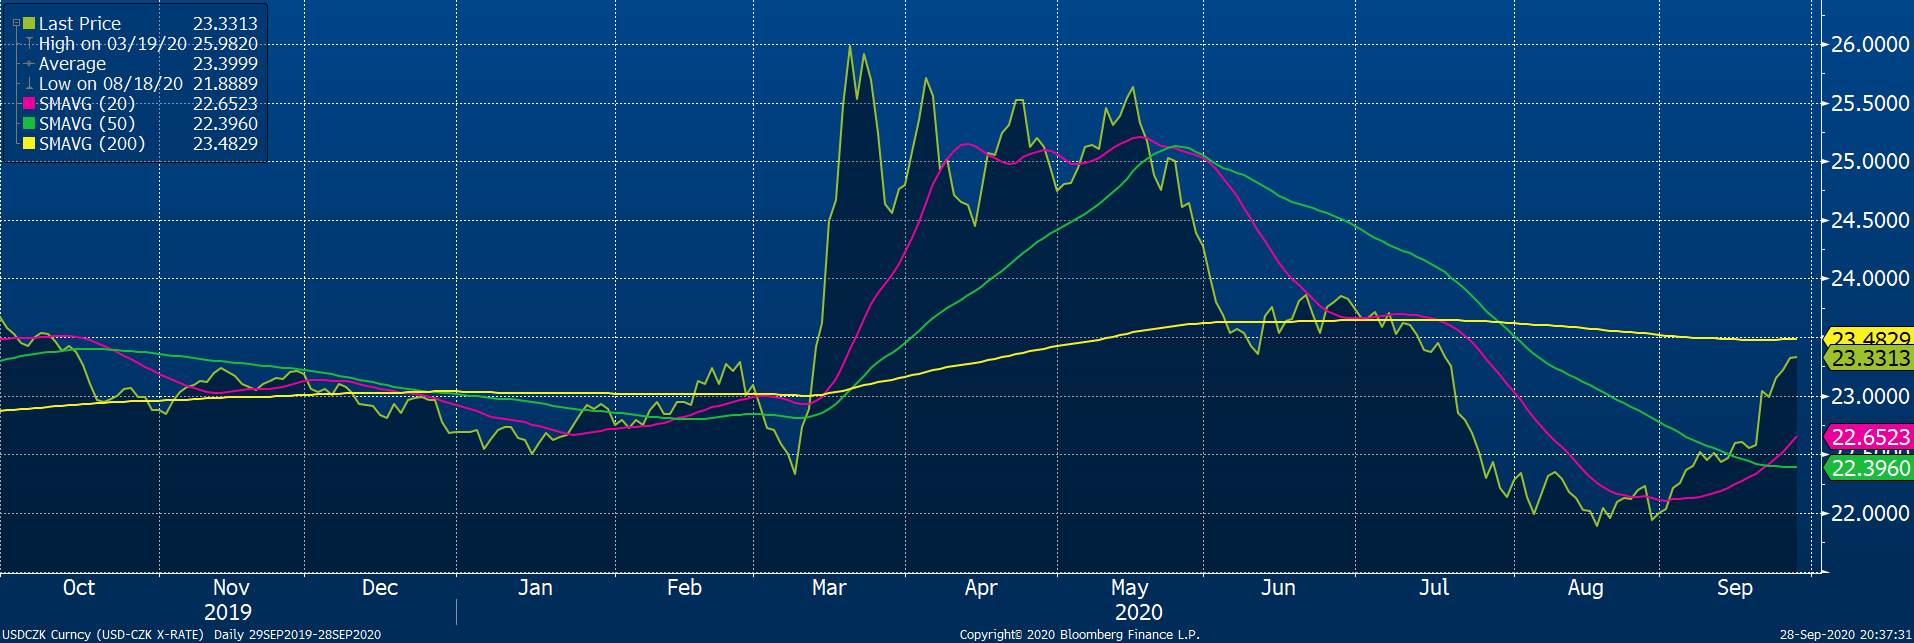Click the yellow 23.4829 axis price tag
The image size is (1914, 643).
[x=1870, y=339]
